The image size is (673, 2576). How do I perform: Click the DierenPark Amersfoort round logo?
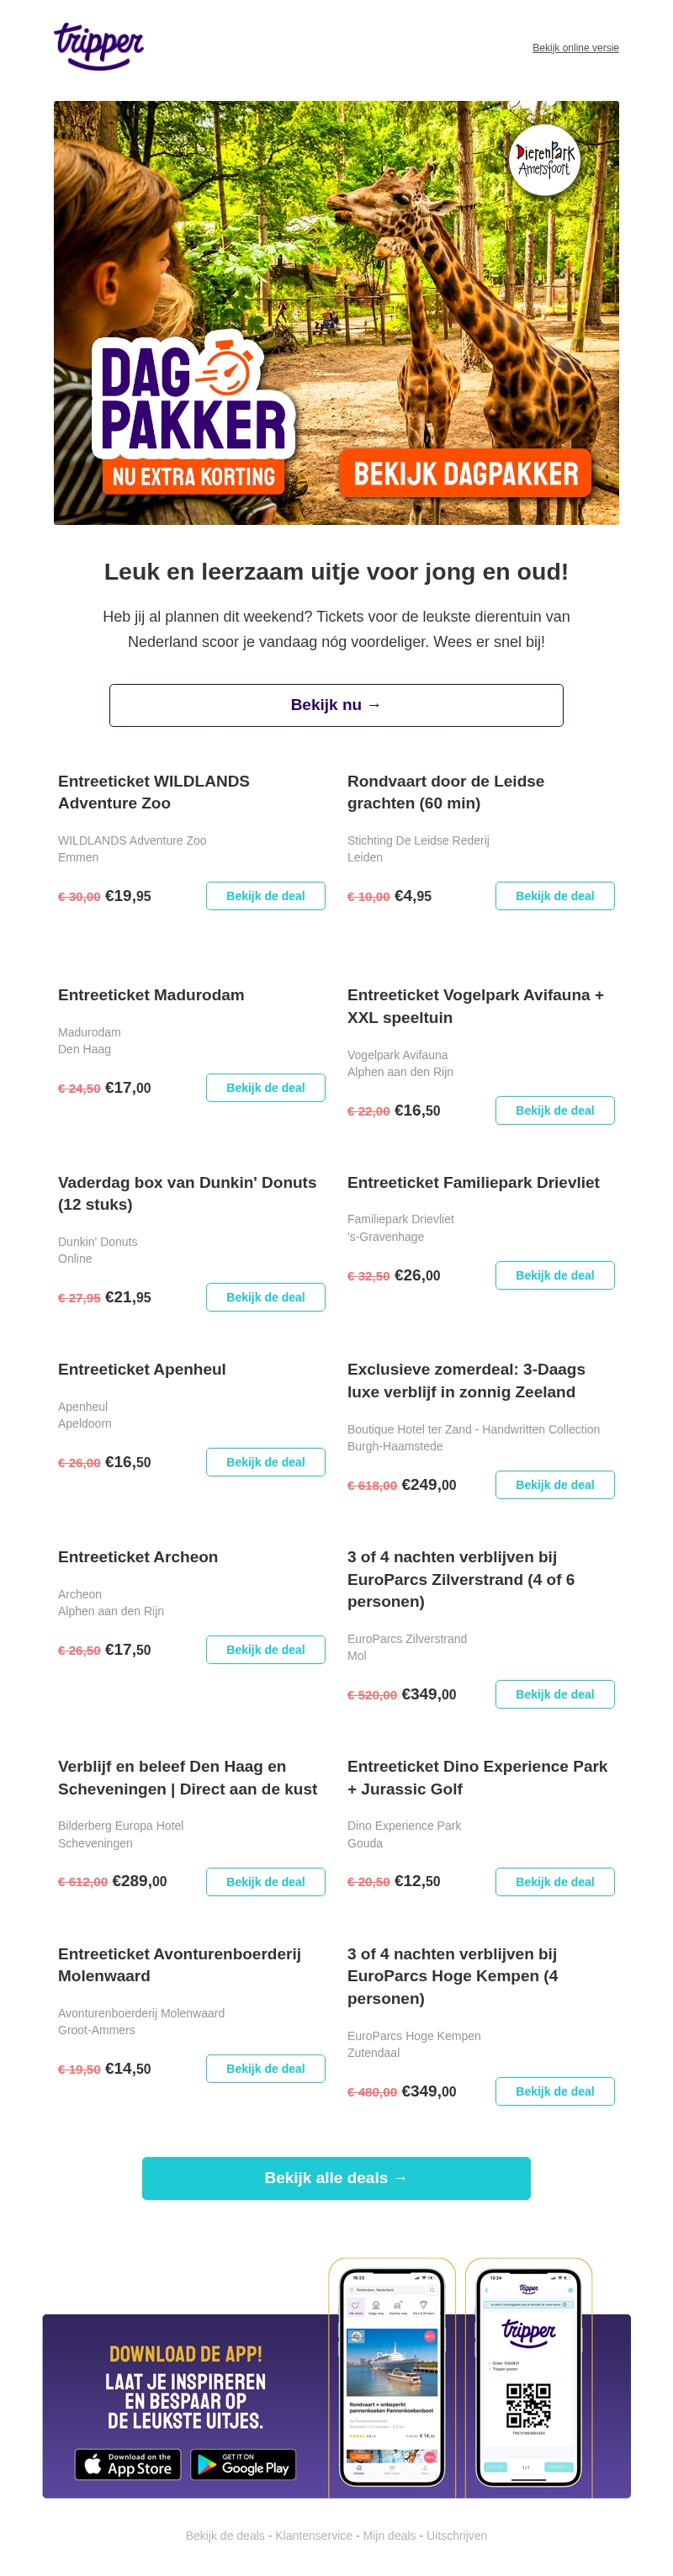[544, 160]
